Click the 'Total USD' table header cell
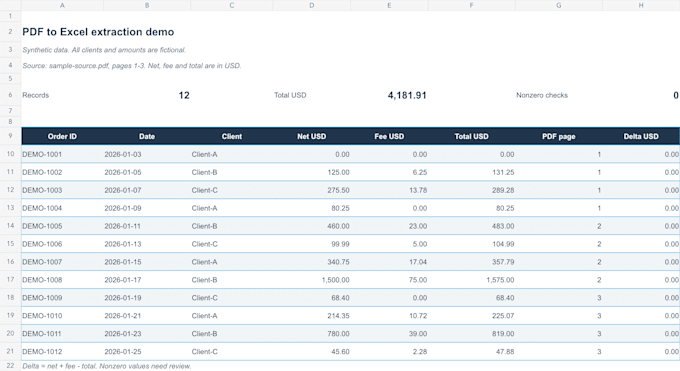The width and height of the screenshot is (680, 371). point(471,136)
